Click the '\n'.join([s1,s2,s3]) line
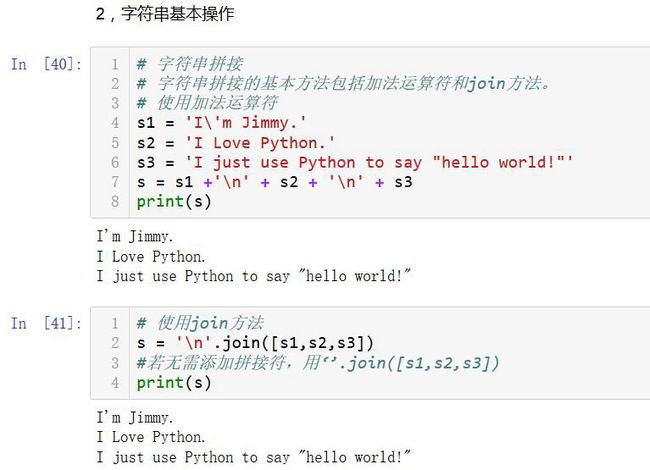This screenshot has width=650, height=470. 255,343
